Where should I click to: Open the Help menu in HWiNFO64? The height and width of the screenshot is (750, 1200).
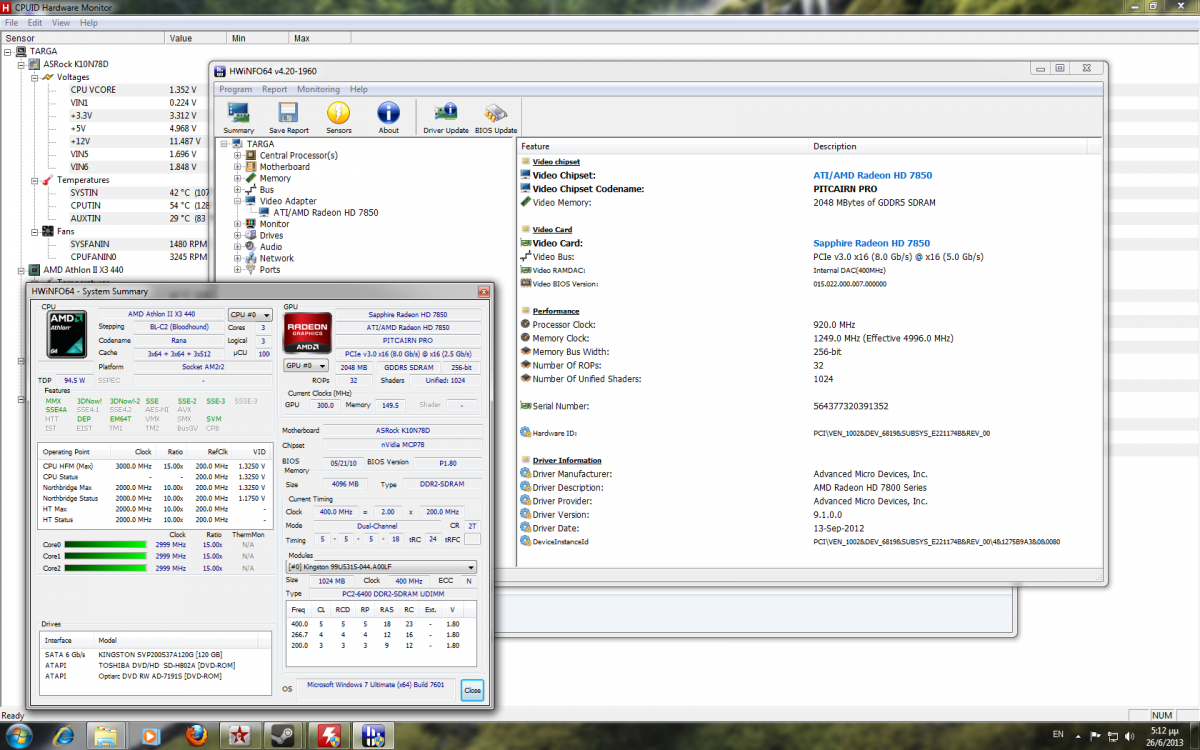358,89
